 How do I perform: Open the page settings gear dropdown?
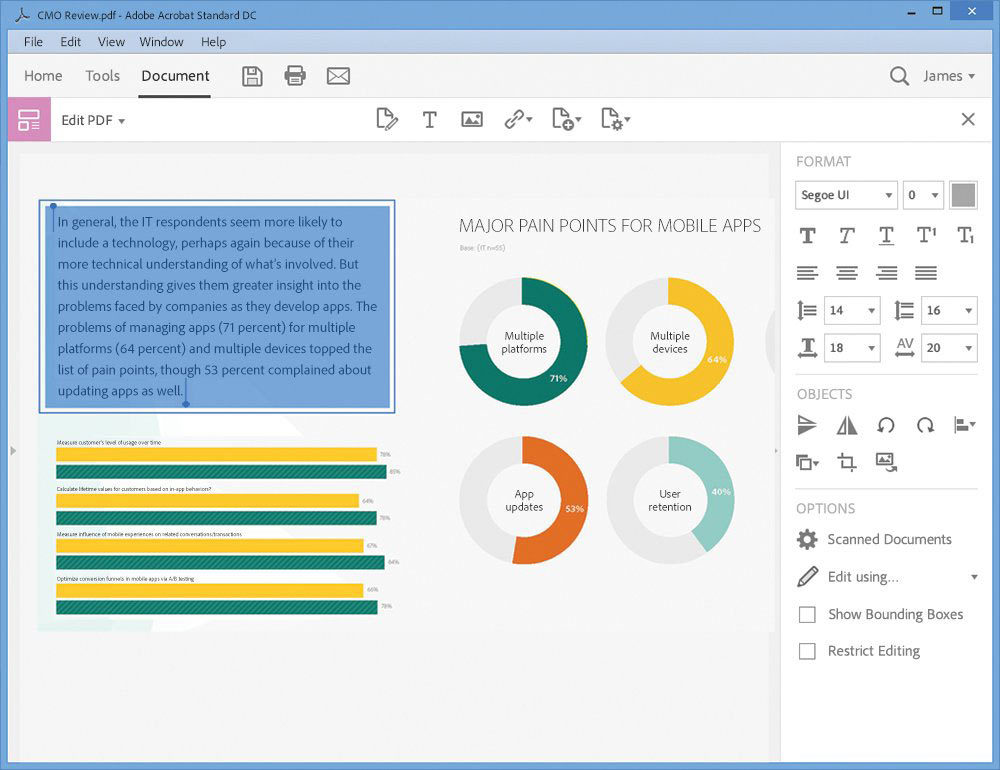pyautogui.click(x=628, y=119)
